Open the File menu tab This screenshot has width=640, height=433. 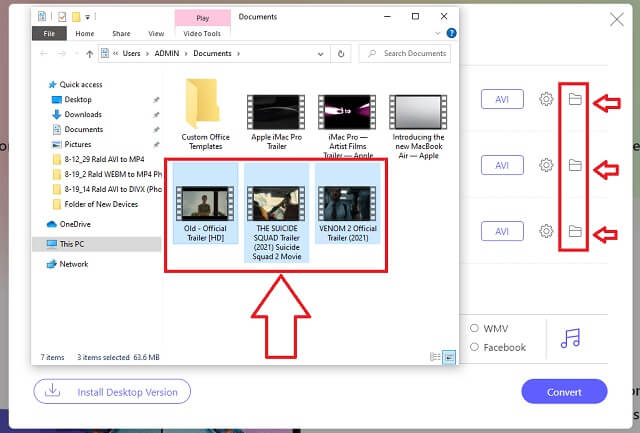click(49, 33)
